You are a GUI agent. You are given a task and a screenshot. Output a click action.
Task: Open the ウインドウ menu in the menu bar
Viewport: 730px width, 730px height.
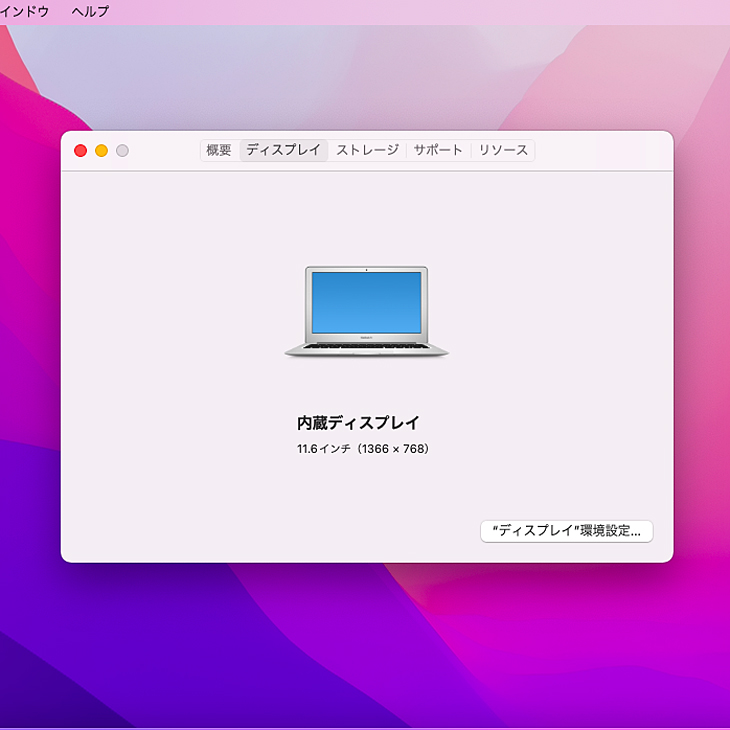click(24, 12)
